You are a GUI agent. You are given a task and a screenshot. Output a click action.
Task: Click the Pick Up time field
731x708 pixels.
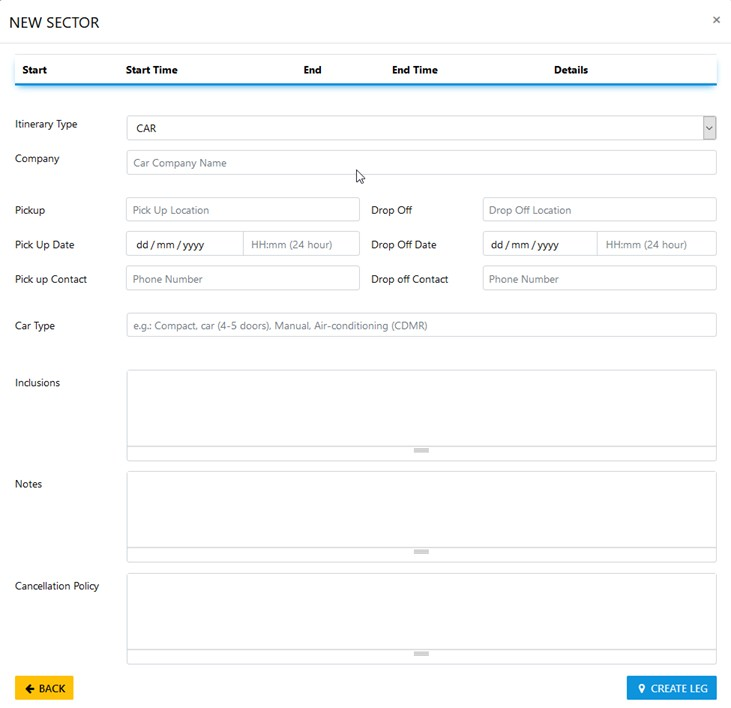click(301, 244)
